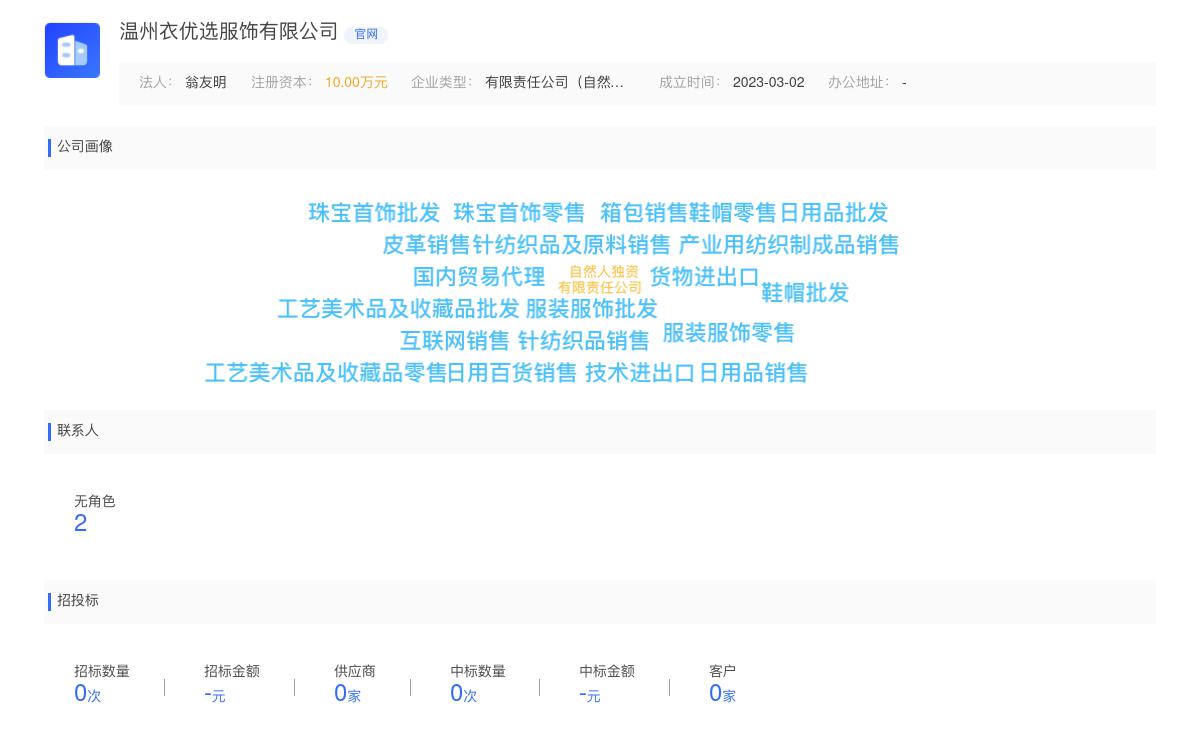Image resolution: width=1200 pixels, height=752 pixels.
Task: Open the 官网 official website link
Action: [x=366, y=34]
